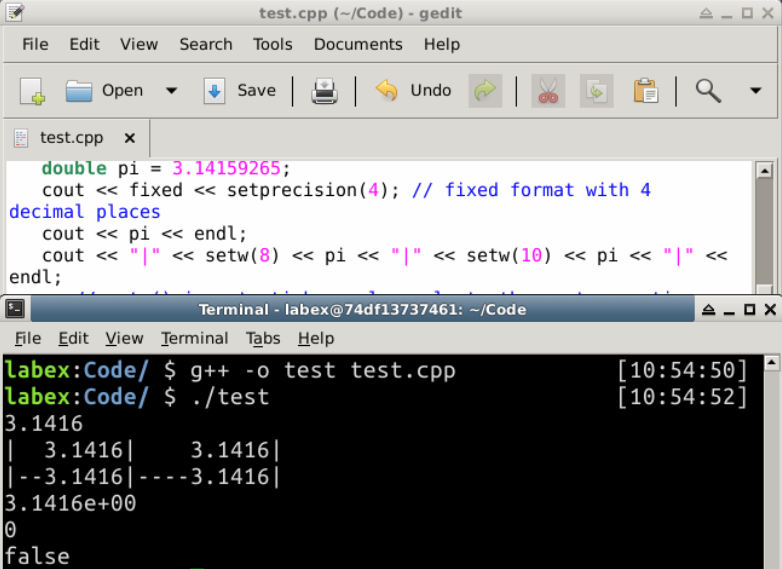This screenshot has height=569, width=782.
Task: Open the gedit window menu icon
Action: [14, 12]
